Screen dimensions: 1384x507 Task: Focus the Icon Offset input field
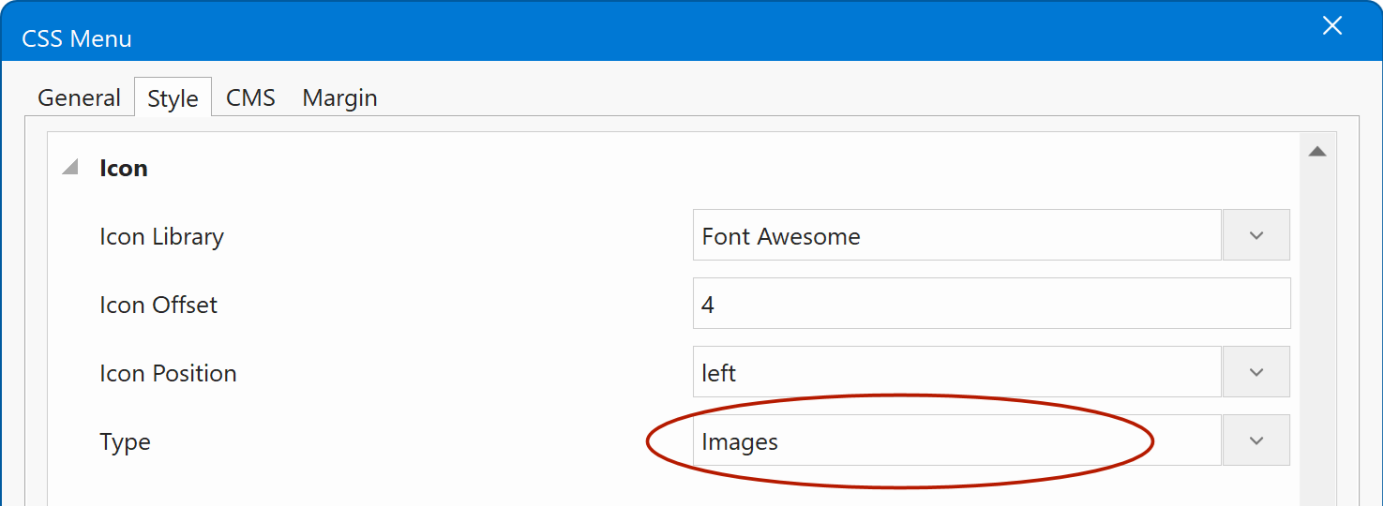coord(990,304)
